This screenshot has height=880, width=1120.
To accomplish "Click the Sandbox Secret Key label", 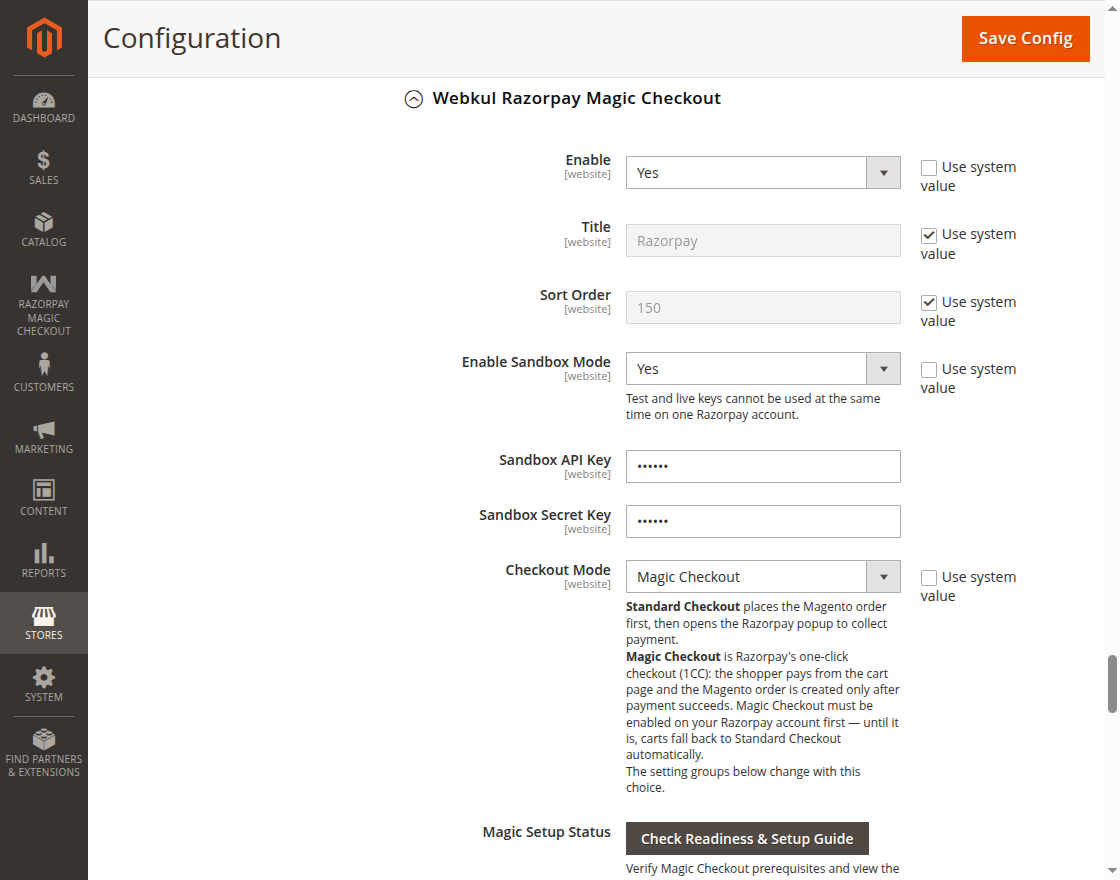I will [x=545, y=515].
